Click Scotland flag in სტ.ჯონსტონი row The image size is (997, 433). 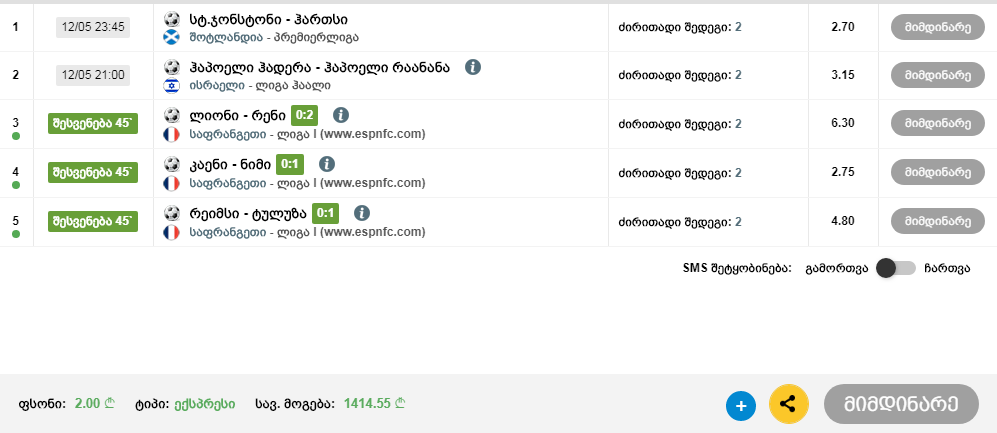170,37
